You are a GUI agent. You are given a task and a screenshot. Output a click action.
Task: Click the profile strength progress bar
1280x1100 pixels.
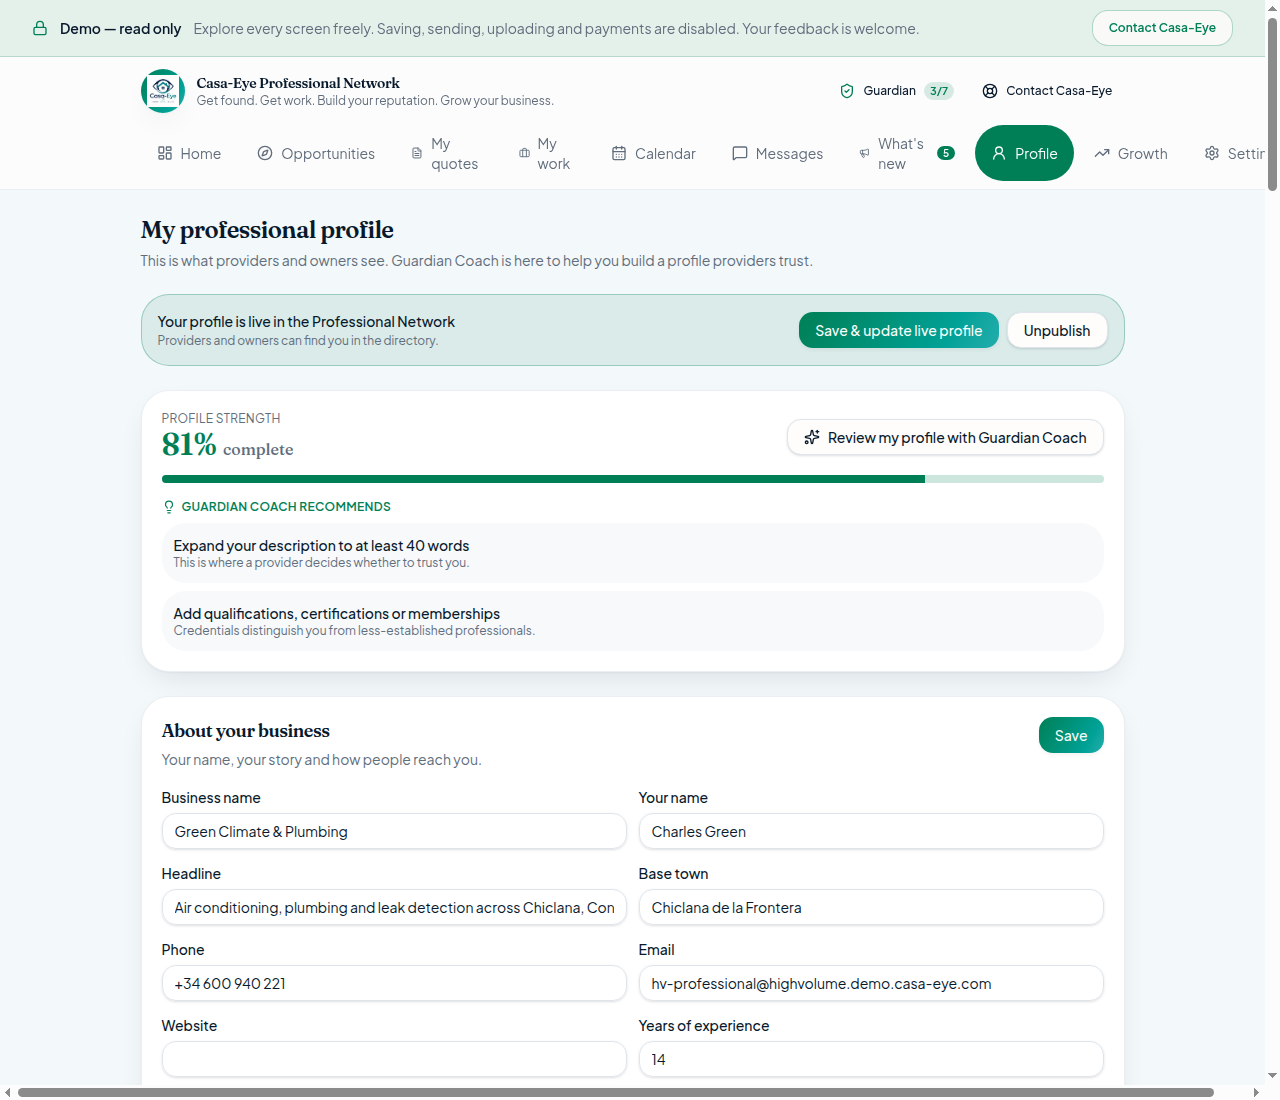tap(633, 479)
